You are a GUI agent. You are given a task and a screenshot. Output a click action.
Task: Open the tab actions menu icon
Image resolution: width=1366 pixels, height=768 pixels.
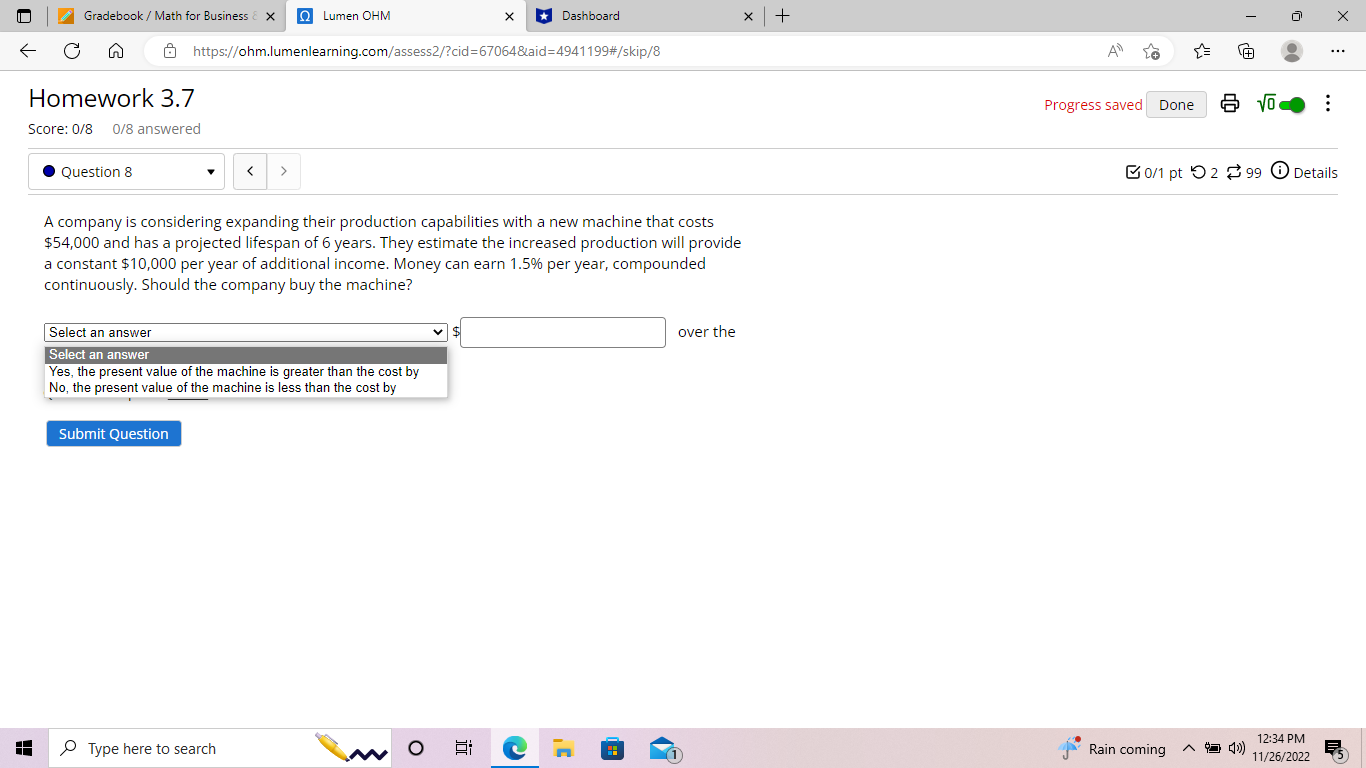[x=24, y=16]
